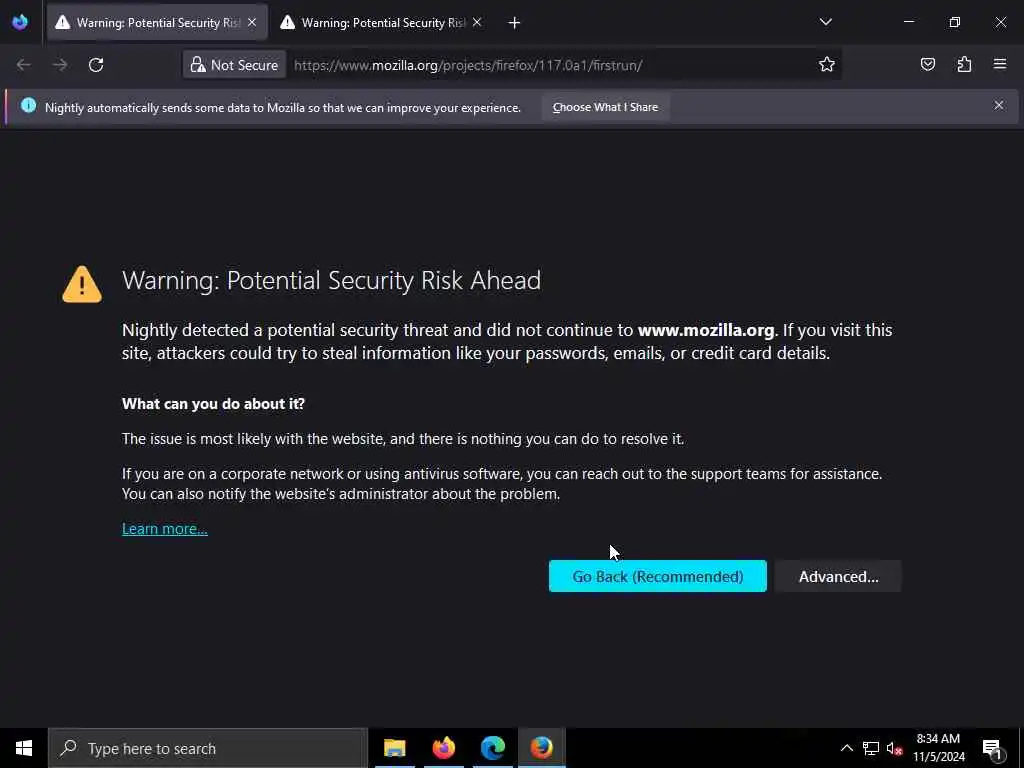1024x768 pixels.
Task: Click Go Back (Recommended) button
Action: coord(658,576)
